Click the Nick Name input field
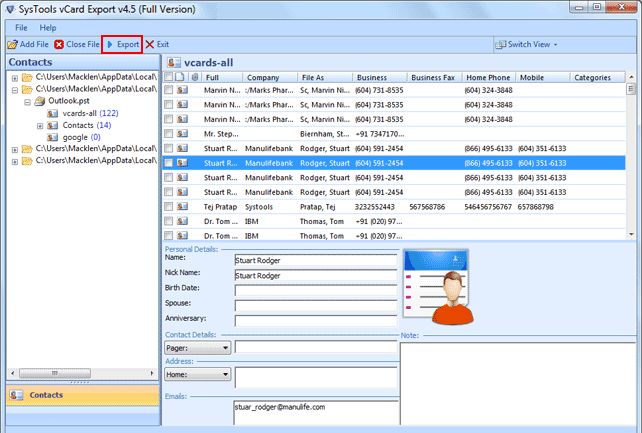 pos(316,275)
